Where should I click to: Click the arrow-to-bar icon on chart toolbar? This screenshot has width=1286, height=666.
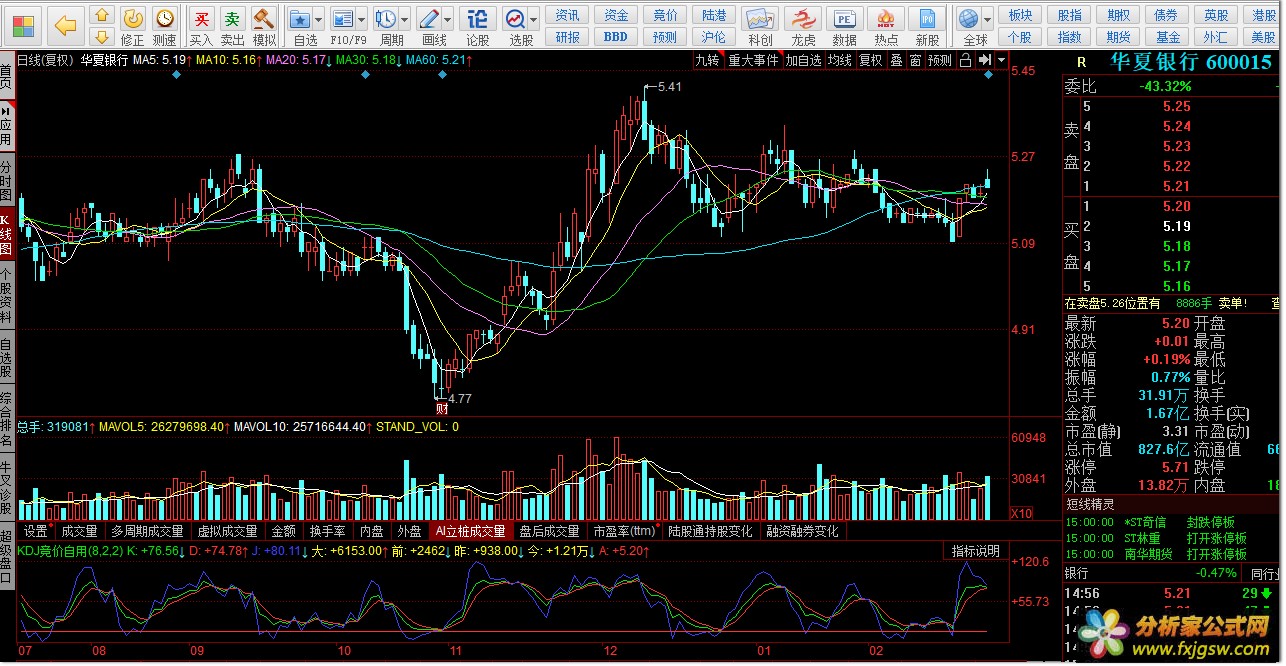click(x=985, y=60)
